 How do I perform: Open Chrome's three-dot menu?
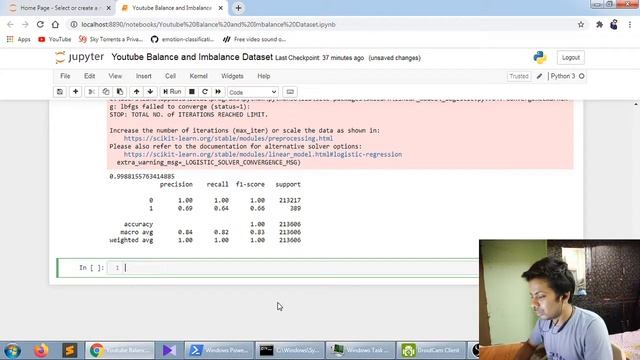(x=630, y=24)
